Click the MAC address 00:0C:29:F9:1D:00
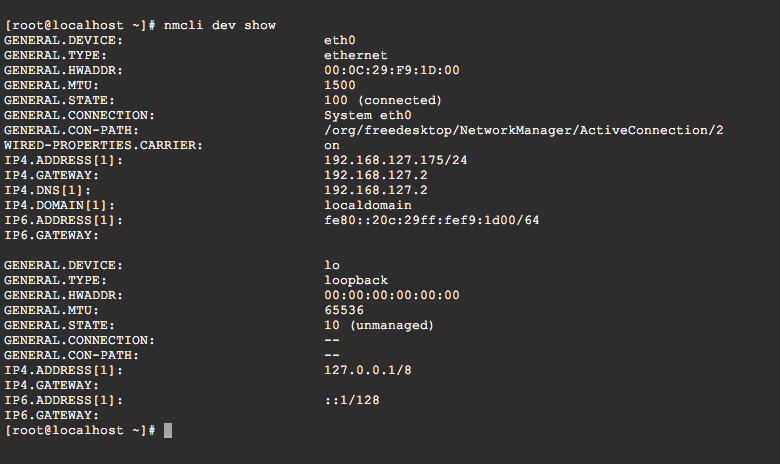 click(392, 70)
